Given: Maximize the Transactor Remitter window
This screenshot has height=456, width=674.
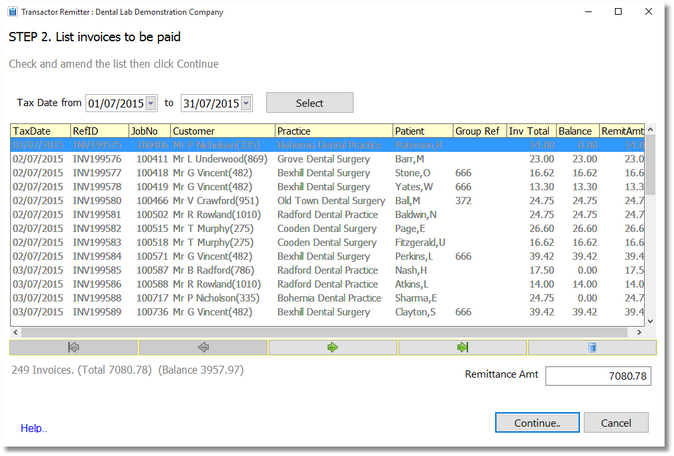Looking at the screenshot, I should tap(618, 12).
